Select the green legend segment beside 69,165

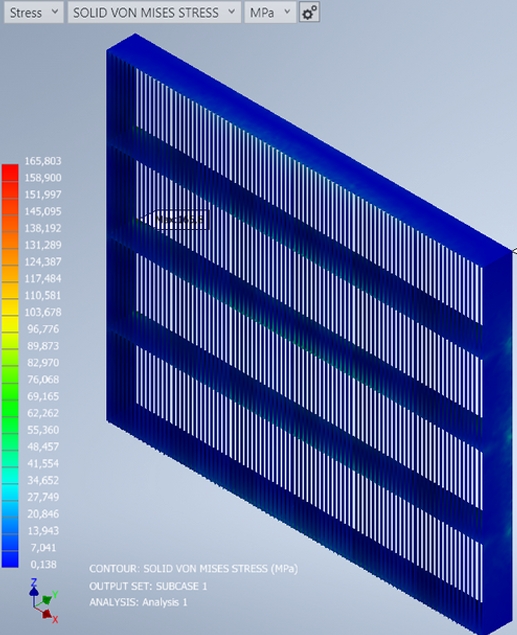pos(10,392)
